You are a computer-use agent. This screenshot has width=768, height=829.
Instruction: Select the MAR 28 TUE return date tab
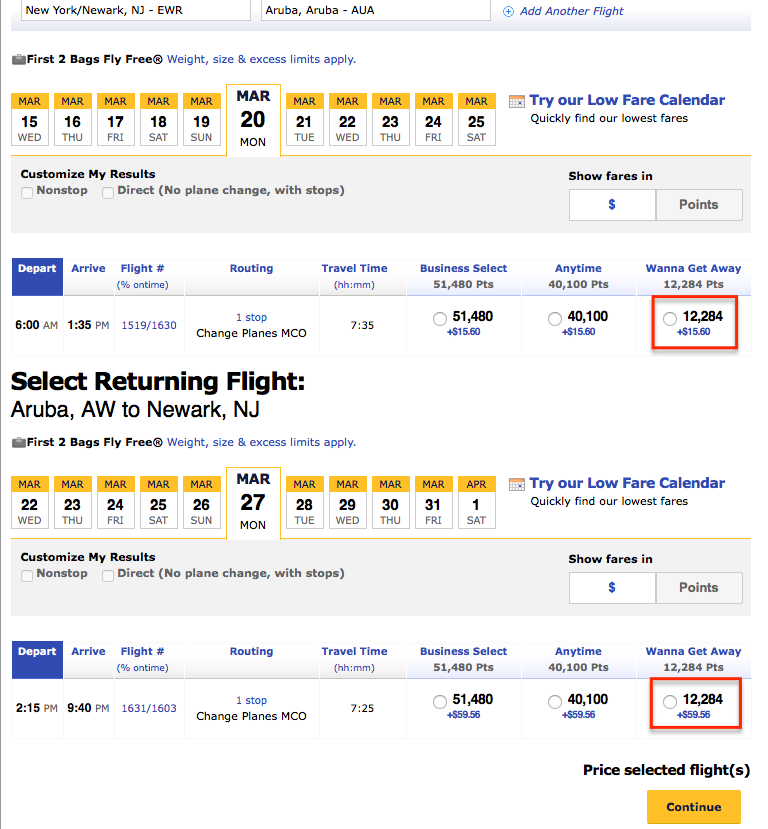click(304, 502)
